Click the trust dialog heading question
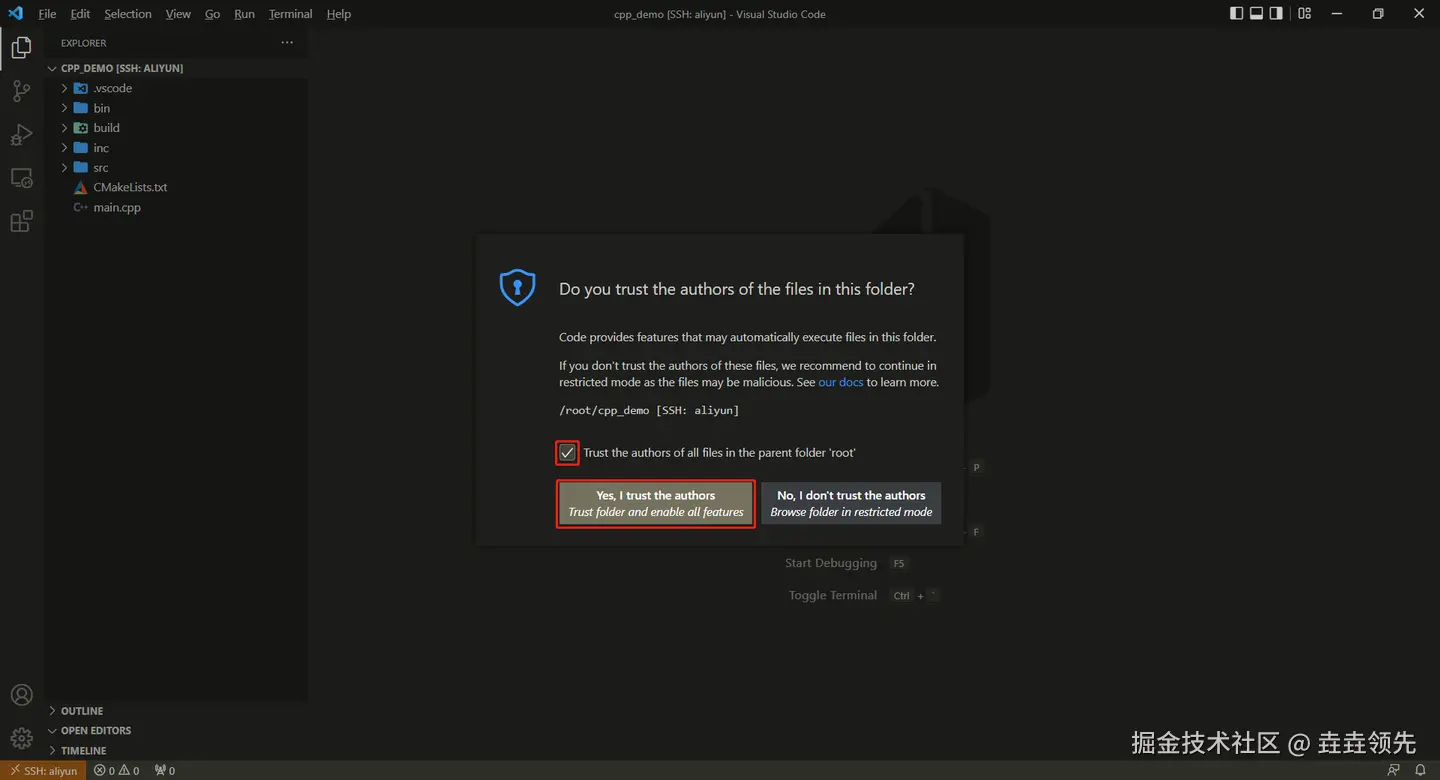 pyautogui.click(x=737, y=289)
